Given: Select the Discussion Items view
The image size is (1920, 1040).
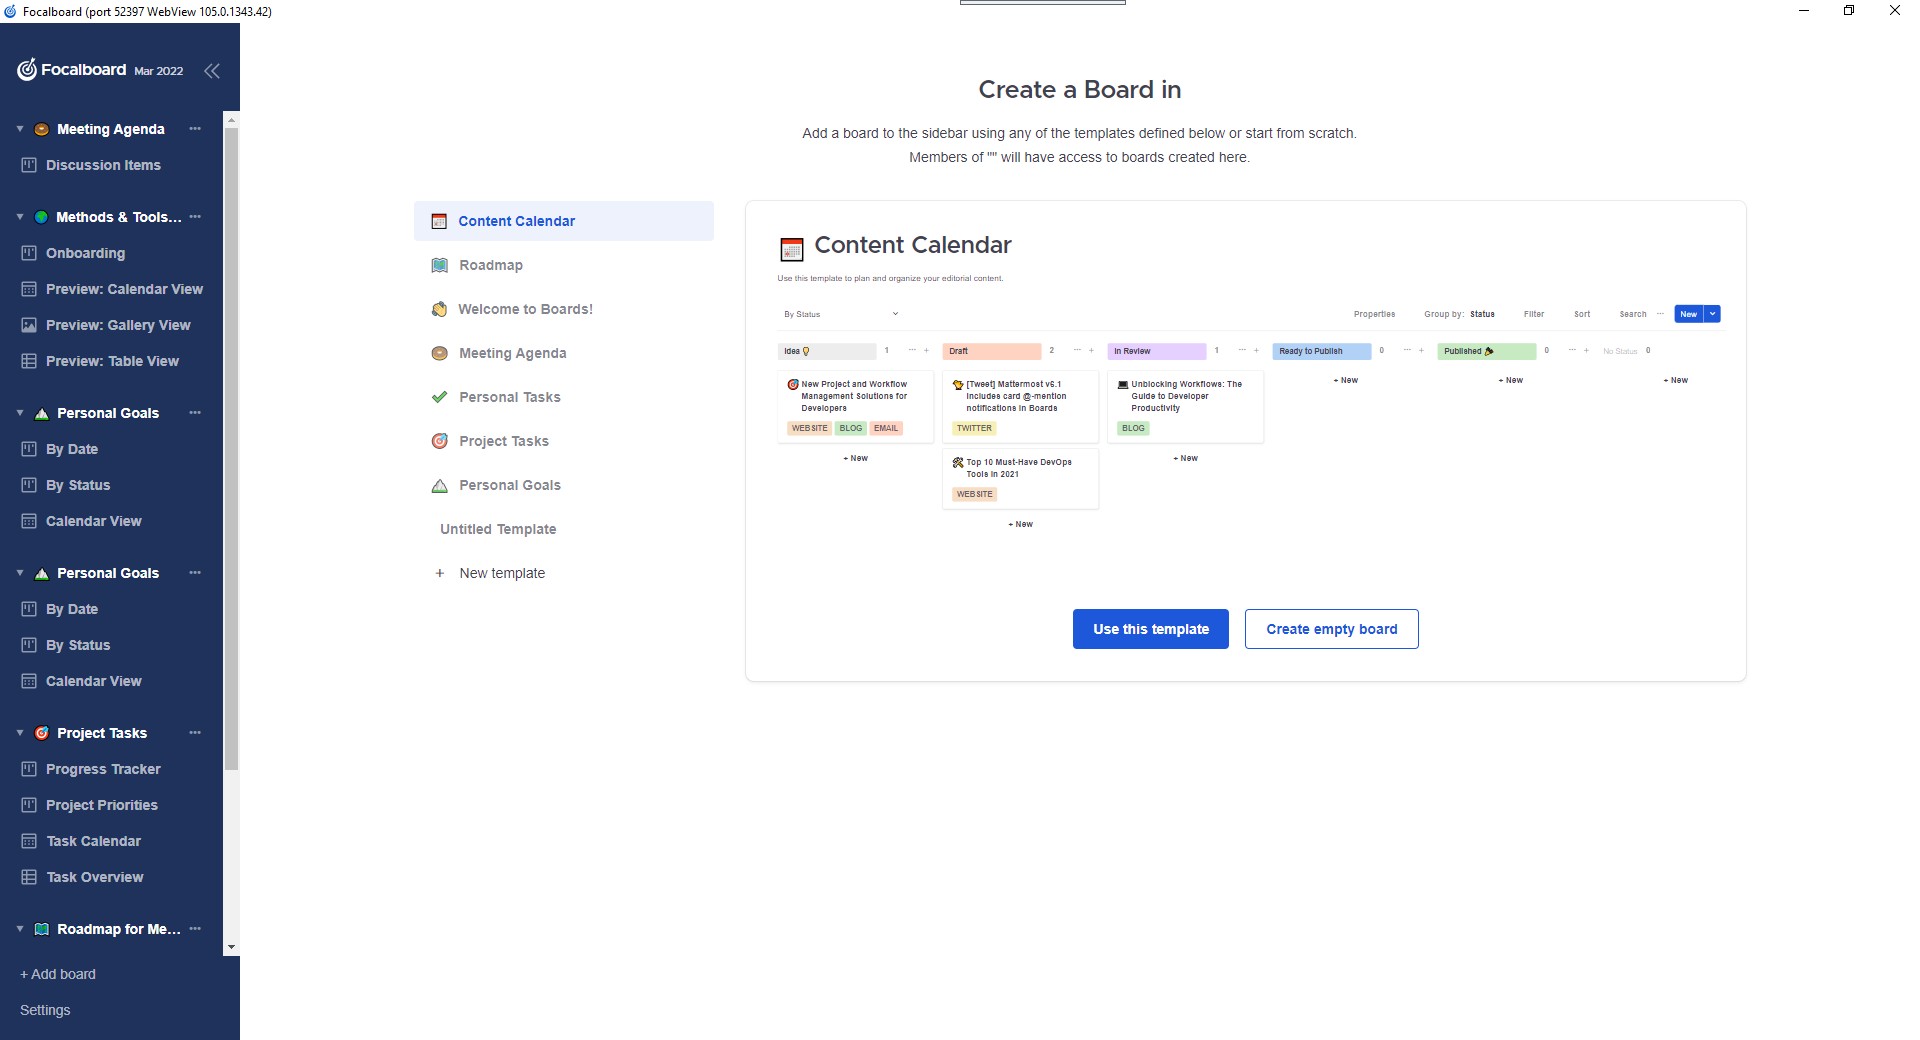Looking at the screenshot, I should [x=104, y=165].
